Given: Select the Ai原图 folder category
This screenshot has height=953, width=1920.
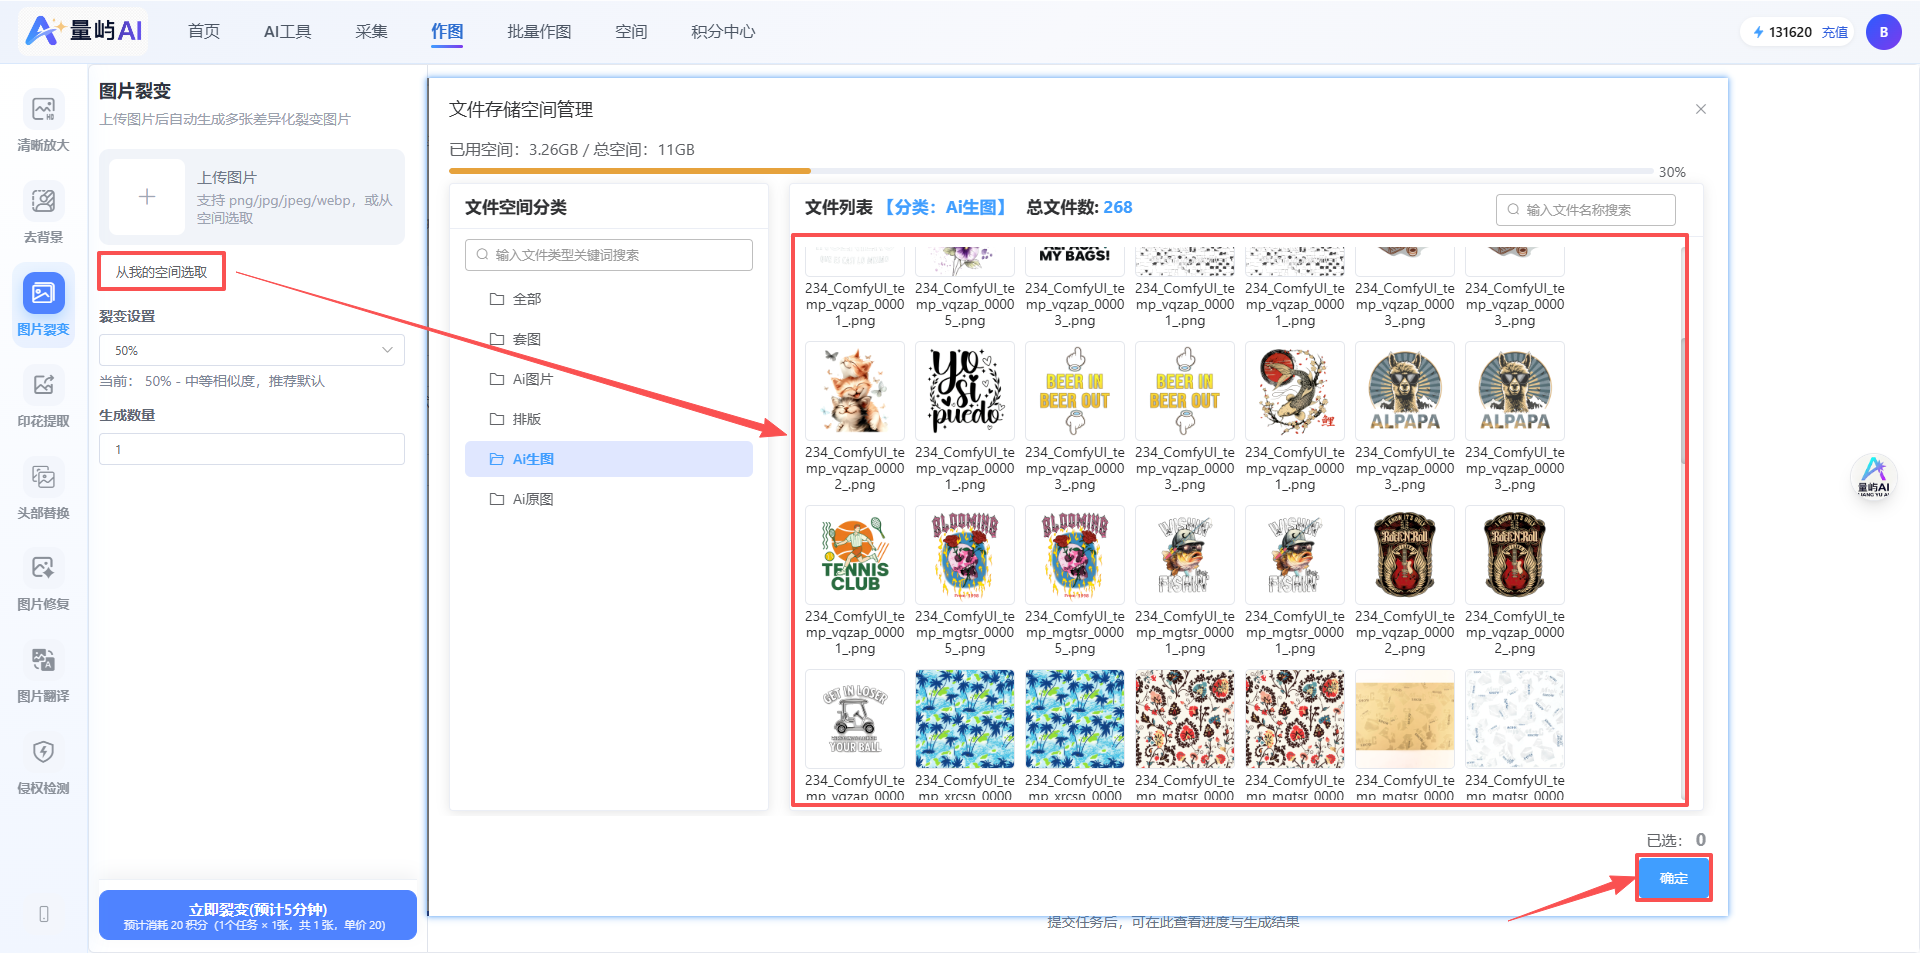Looking at the screenshot, I should (x=609, y=499).
